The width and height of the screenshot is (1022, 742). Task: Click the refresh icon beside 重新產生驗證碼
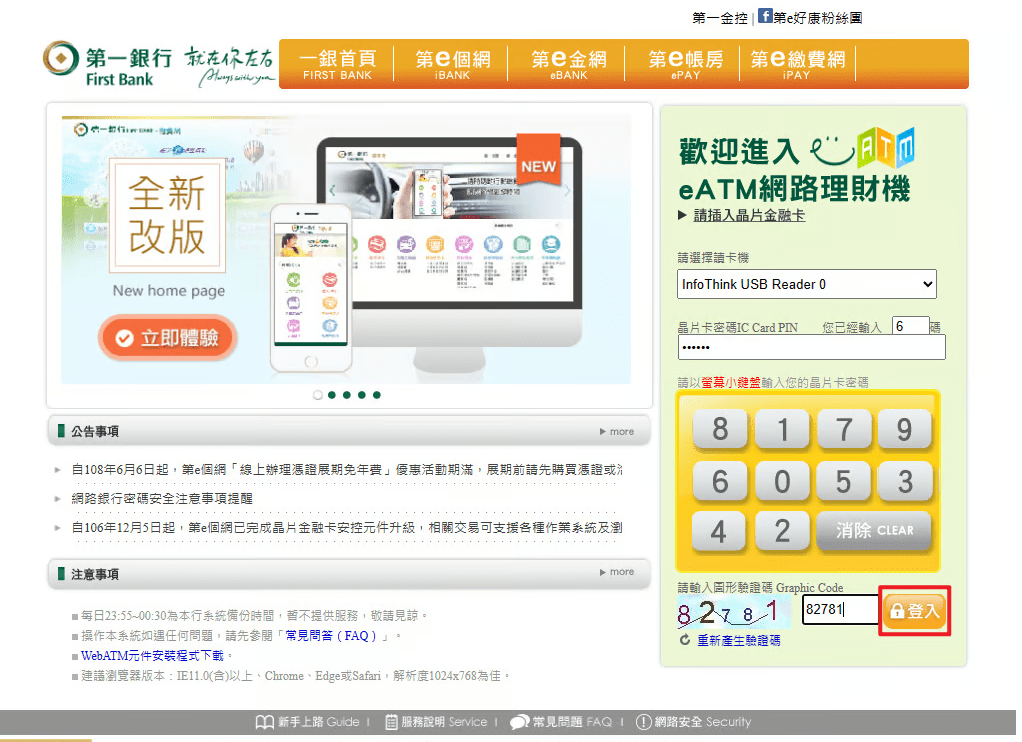684,640
